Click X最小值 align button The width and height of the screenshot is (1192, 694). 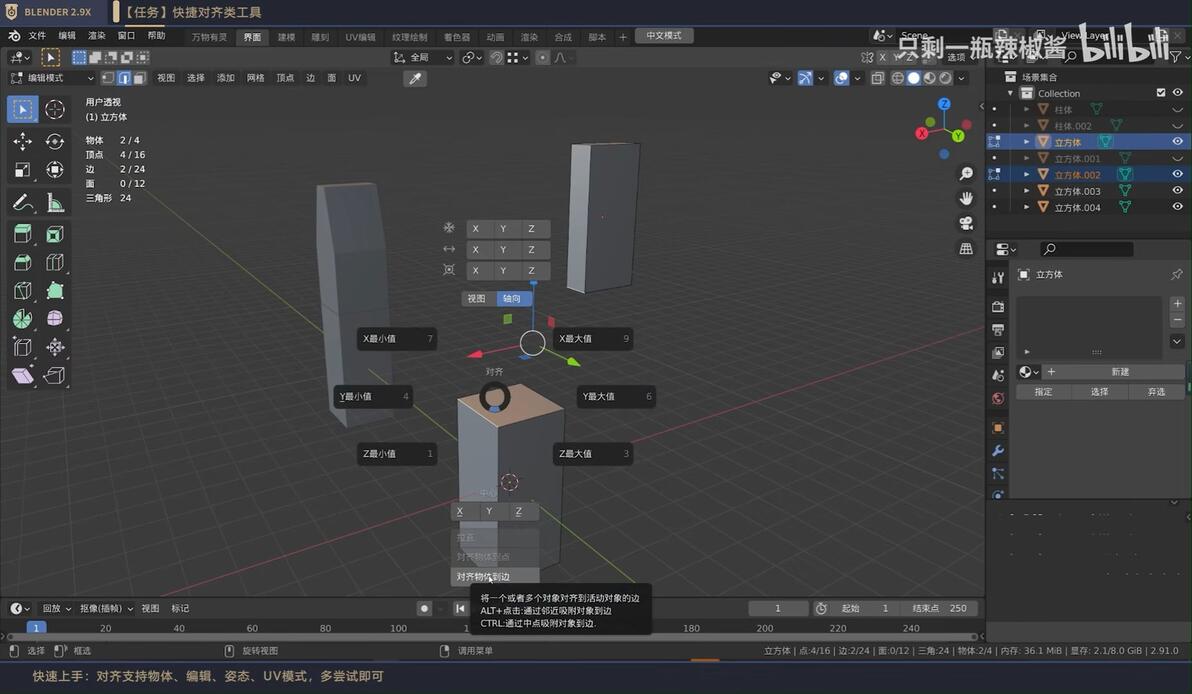click(x=396, y=338)
